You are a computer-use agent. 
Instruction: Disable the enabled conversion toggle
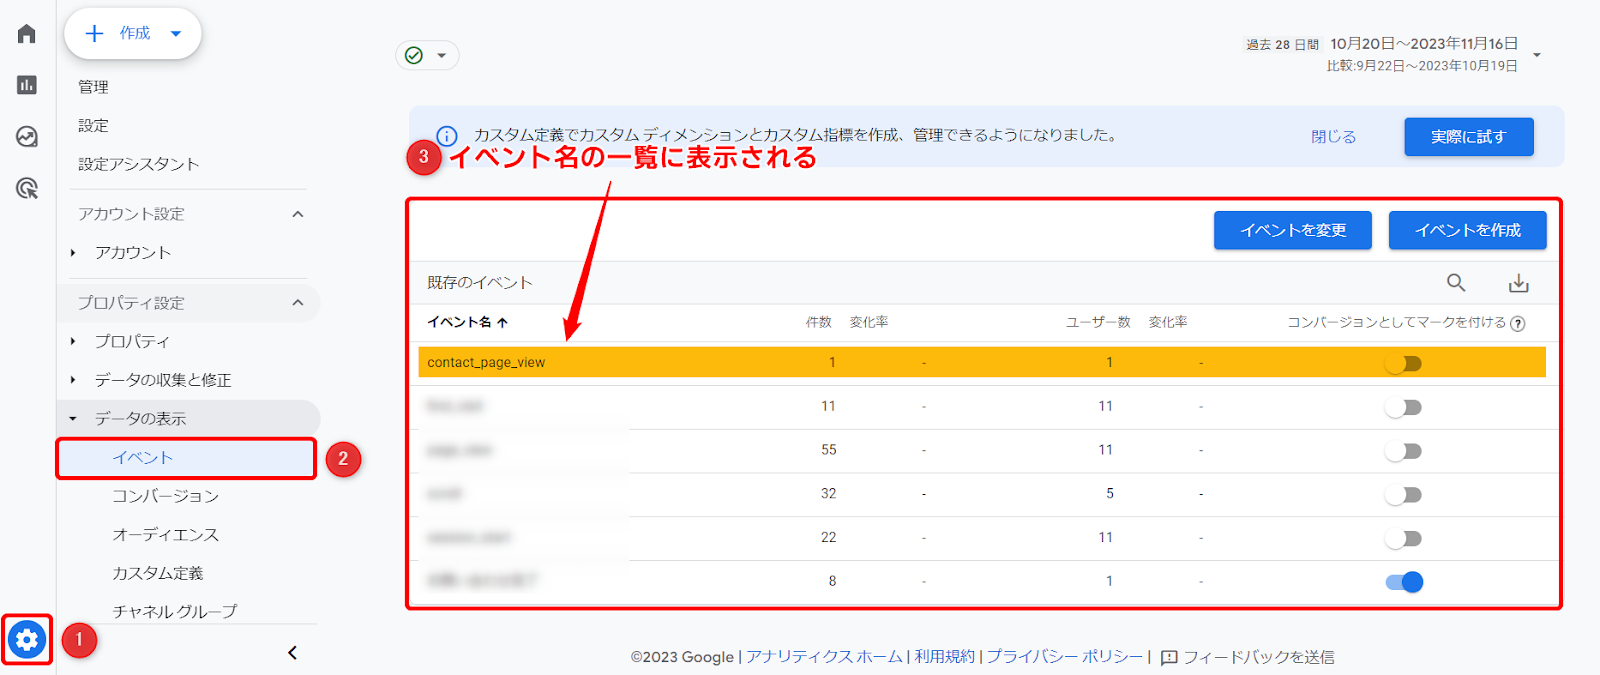point(1404,582)
